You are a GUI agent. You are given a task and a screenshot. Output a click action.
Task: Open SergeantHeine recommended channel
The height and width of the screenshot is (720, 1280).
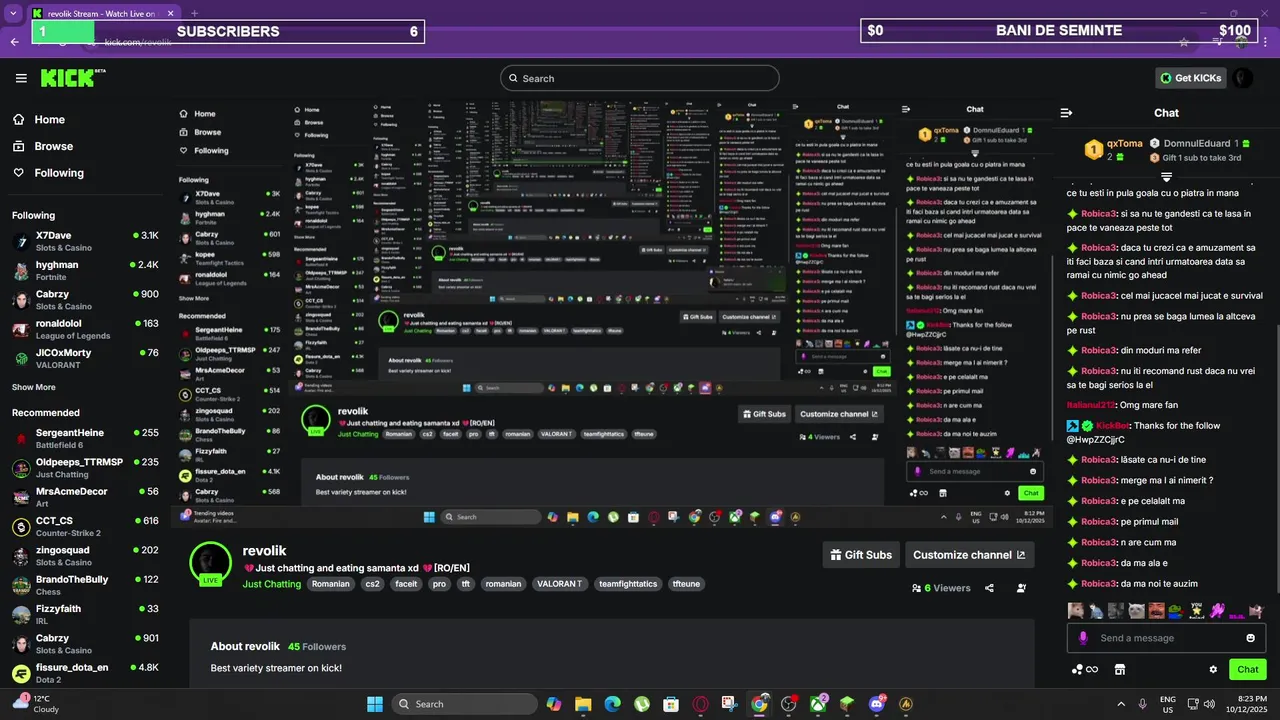[85, 438]
